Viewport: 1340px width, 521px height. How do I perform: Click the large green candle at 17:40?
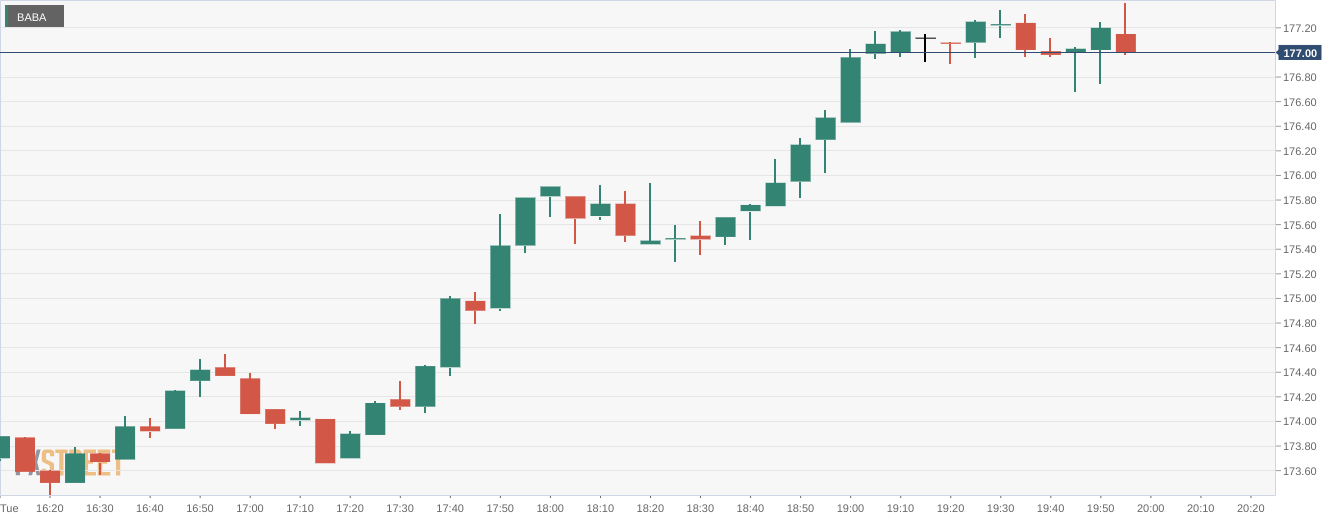[x=450, y=333]
